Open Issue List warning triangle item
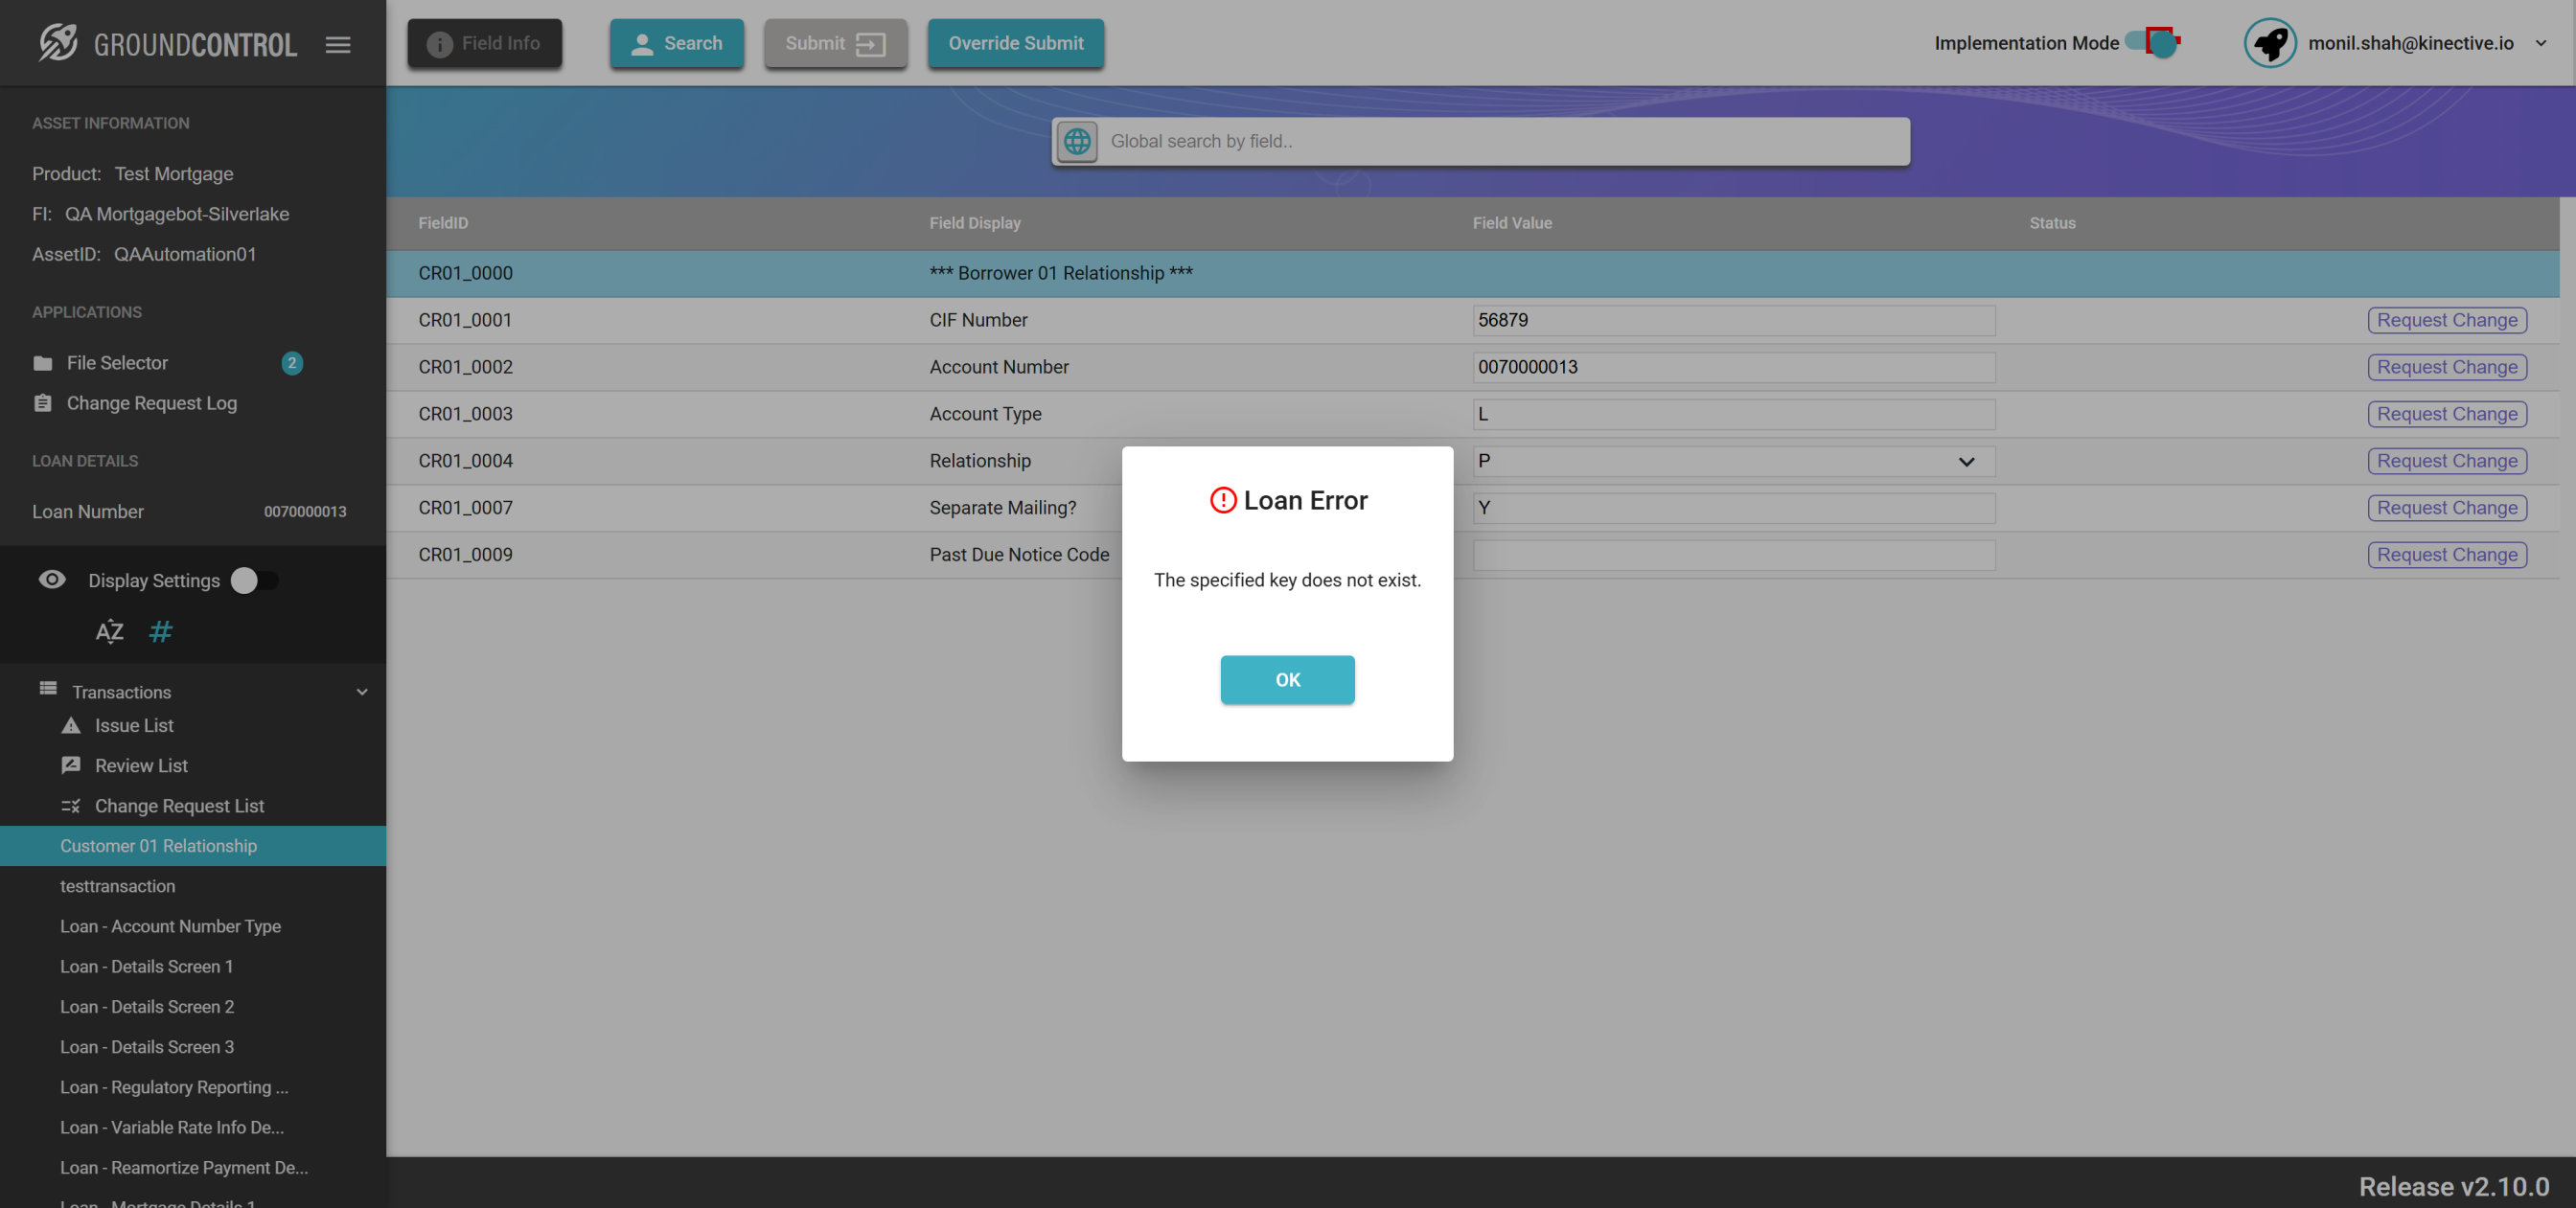 click(x=134, y=725)
